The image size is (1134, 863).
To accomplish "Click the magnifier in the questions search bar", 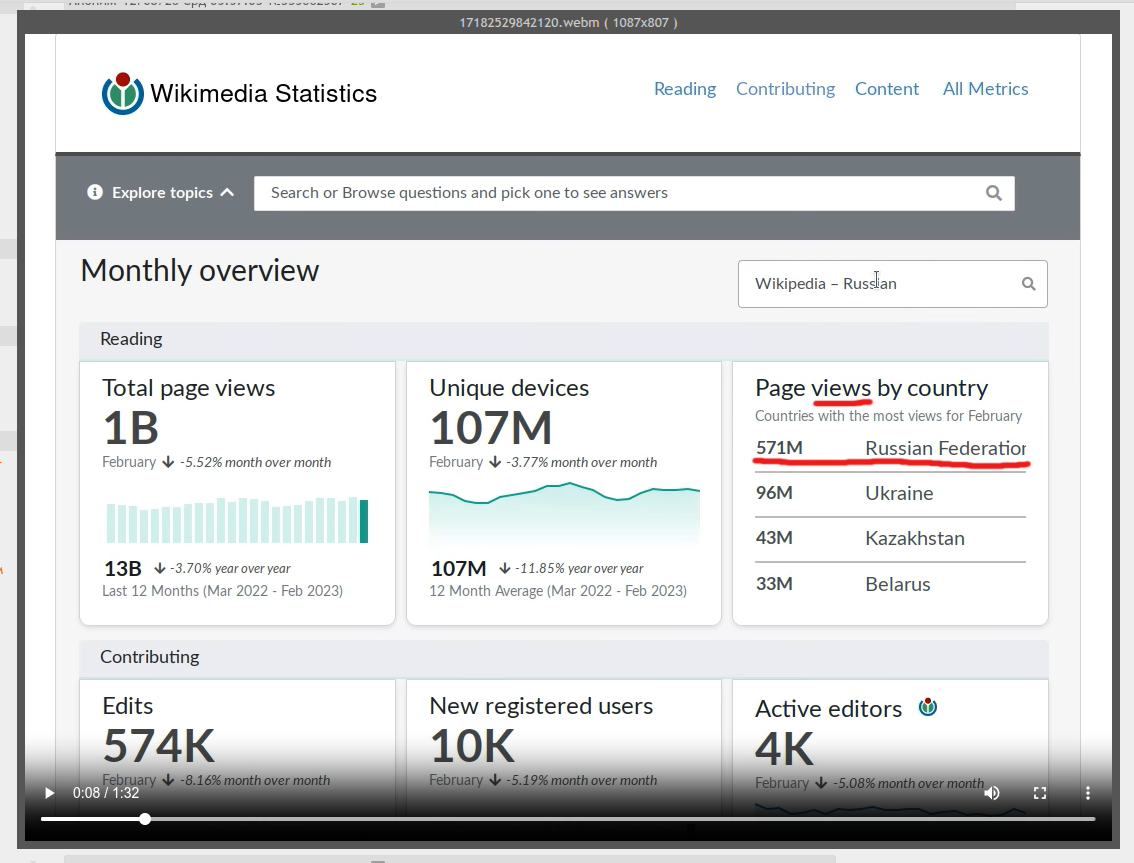I will 994,193.
